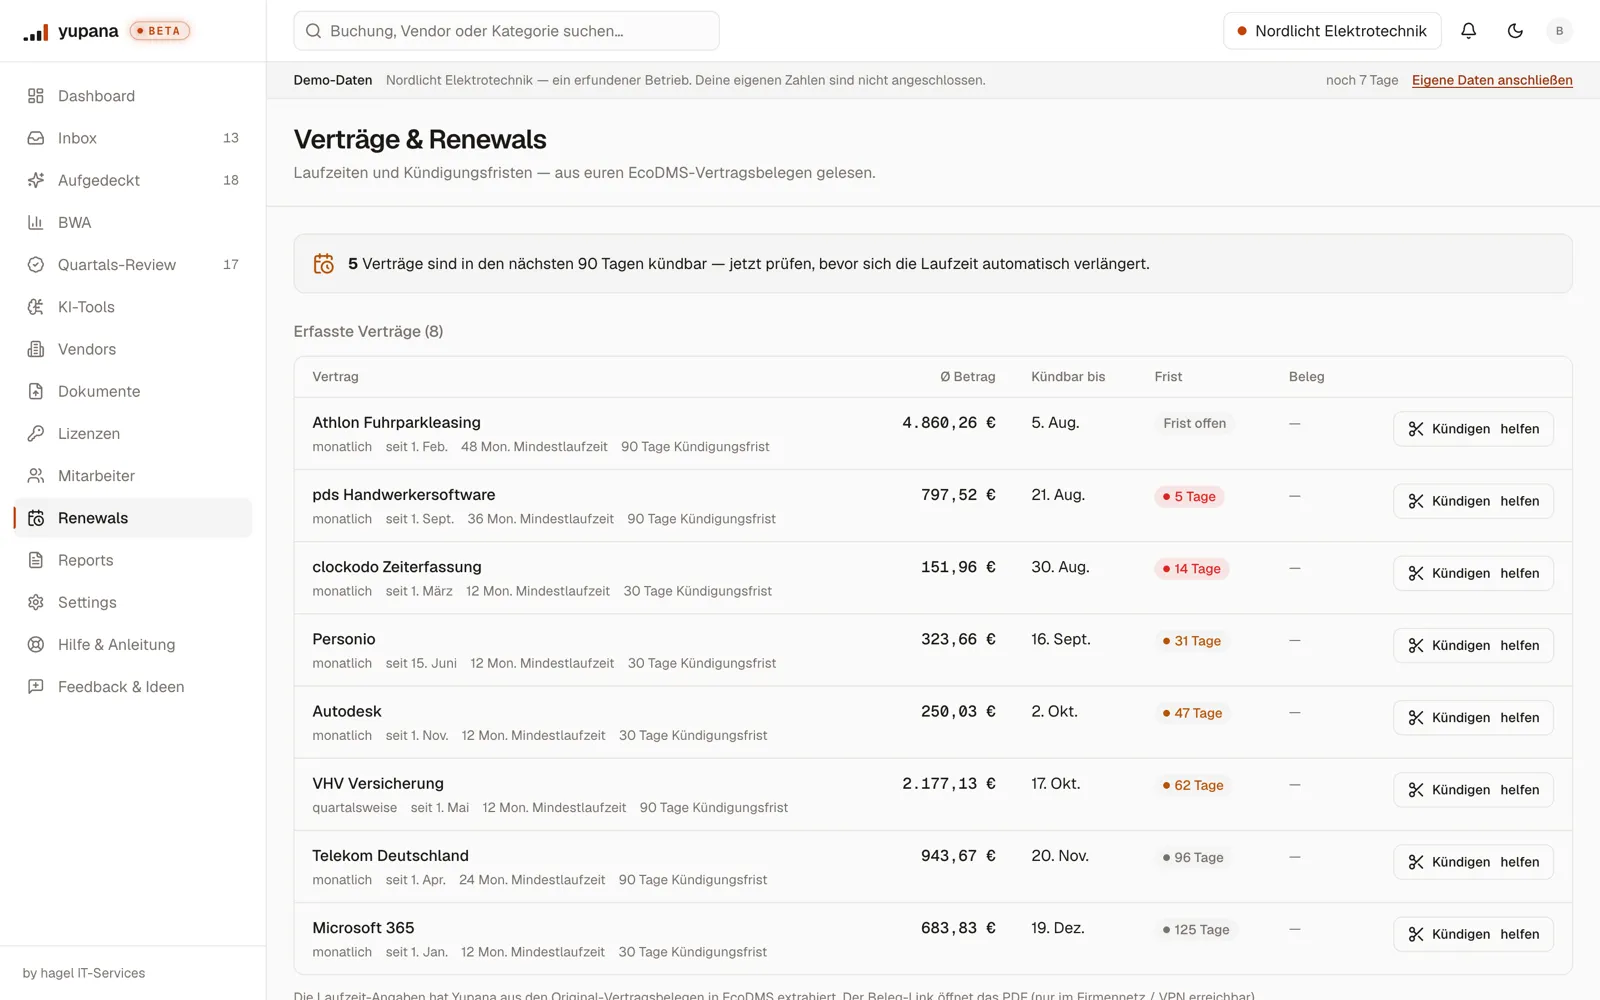The height and width of the screenshot is (1000, 1600).
Task: Open the Nordlicht Elektrotechnik company switcher
Action: [x=1332, y=31]
